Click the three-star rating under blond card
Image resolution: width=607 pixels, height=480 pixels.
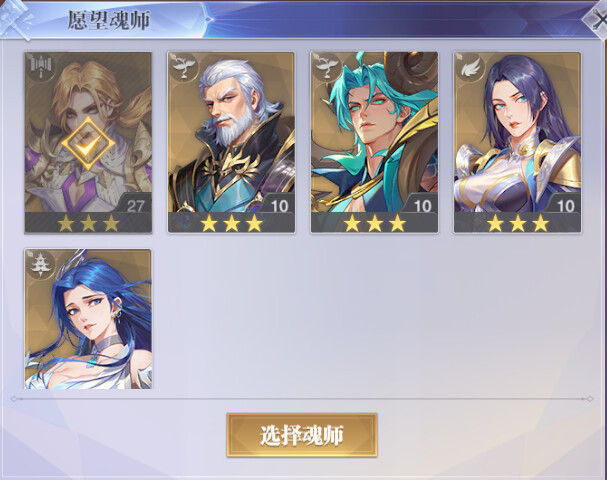(88, 223)
